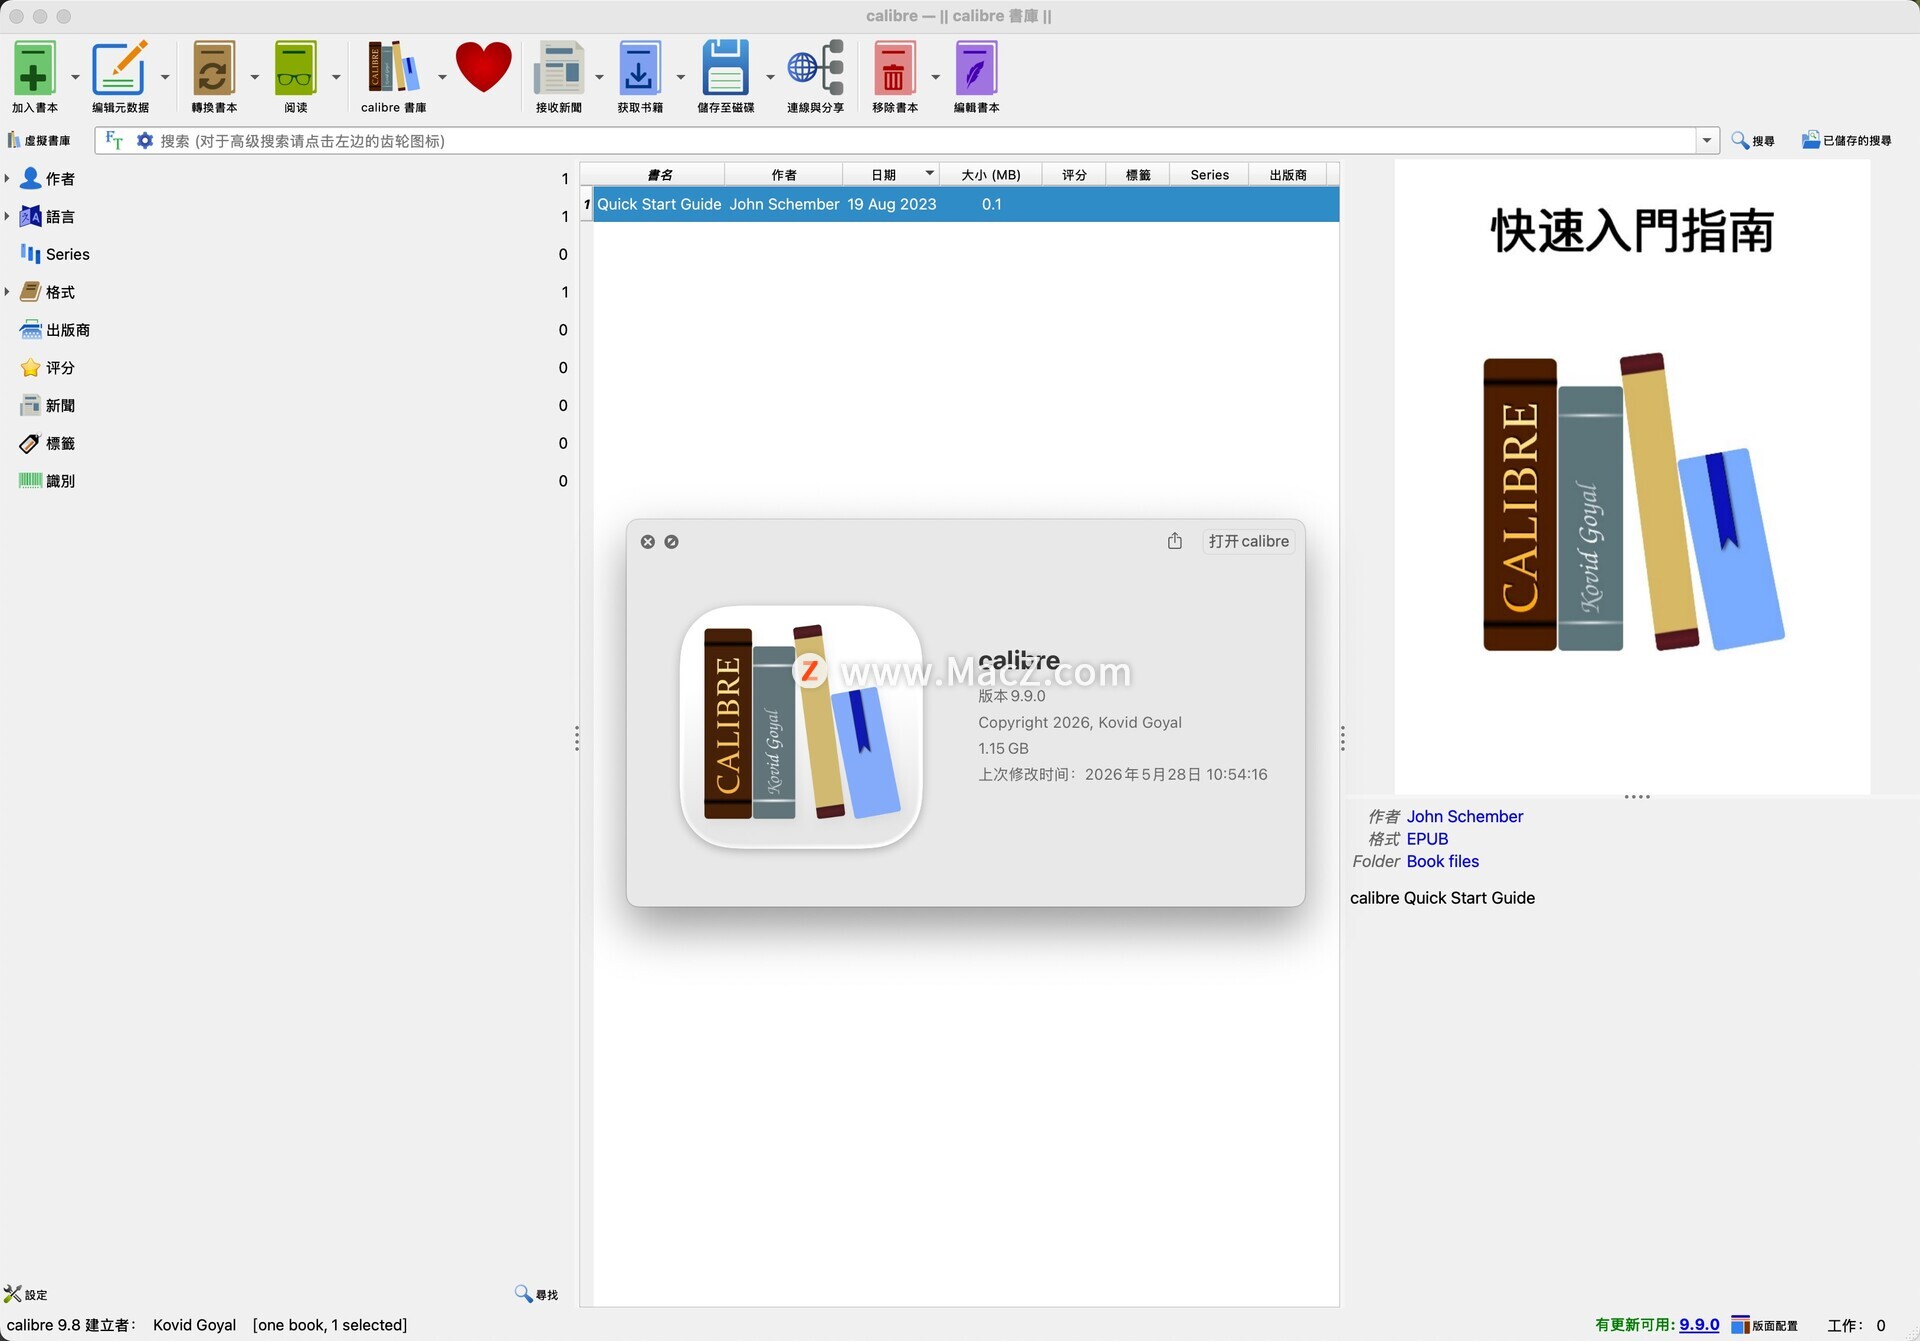The image size is (1920, 1341).
Task: Click the 打开 calibre button in popup
Action: (x=1248, y=541)
